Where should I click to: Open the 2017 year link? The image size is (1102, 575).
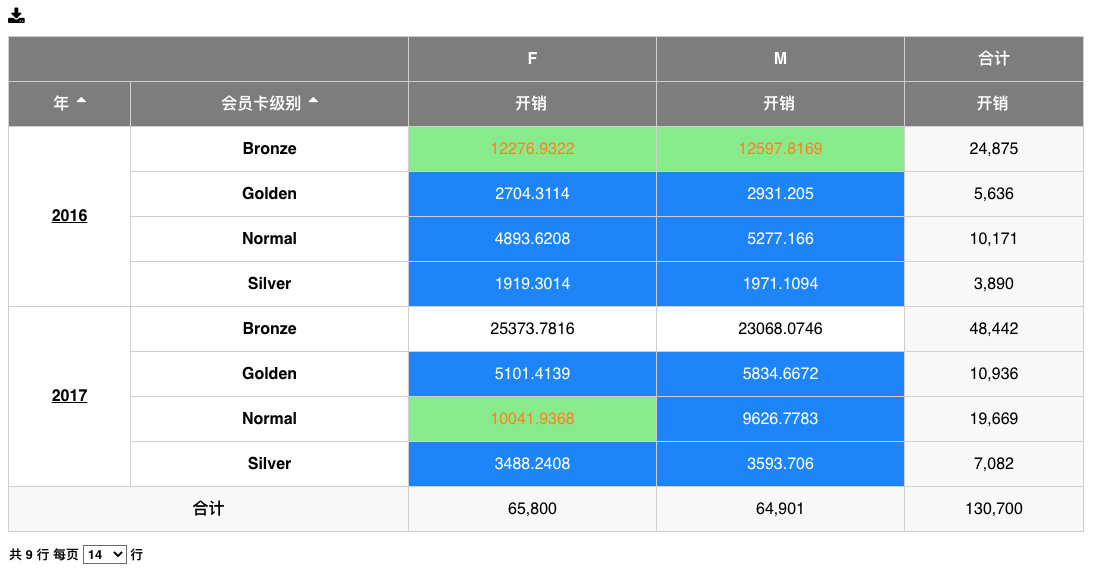pos(70,396)
